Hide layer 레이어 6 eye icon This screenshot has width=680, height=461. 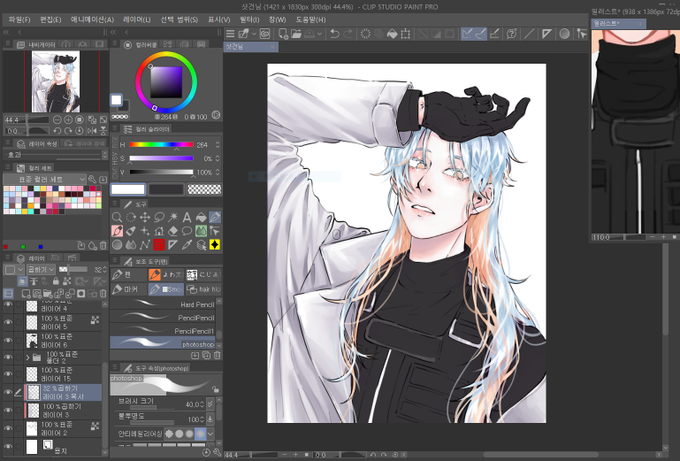click(8, 340)
